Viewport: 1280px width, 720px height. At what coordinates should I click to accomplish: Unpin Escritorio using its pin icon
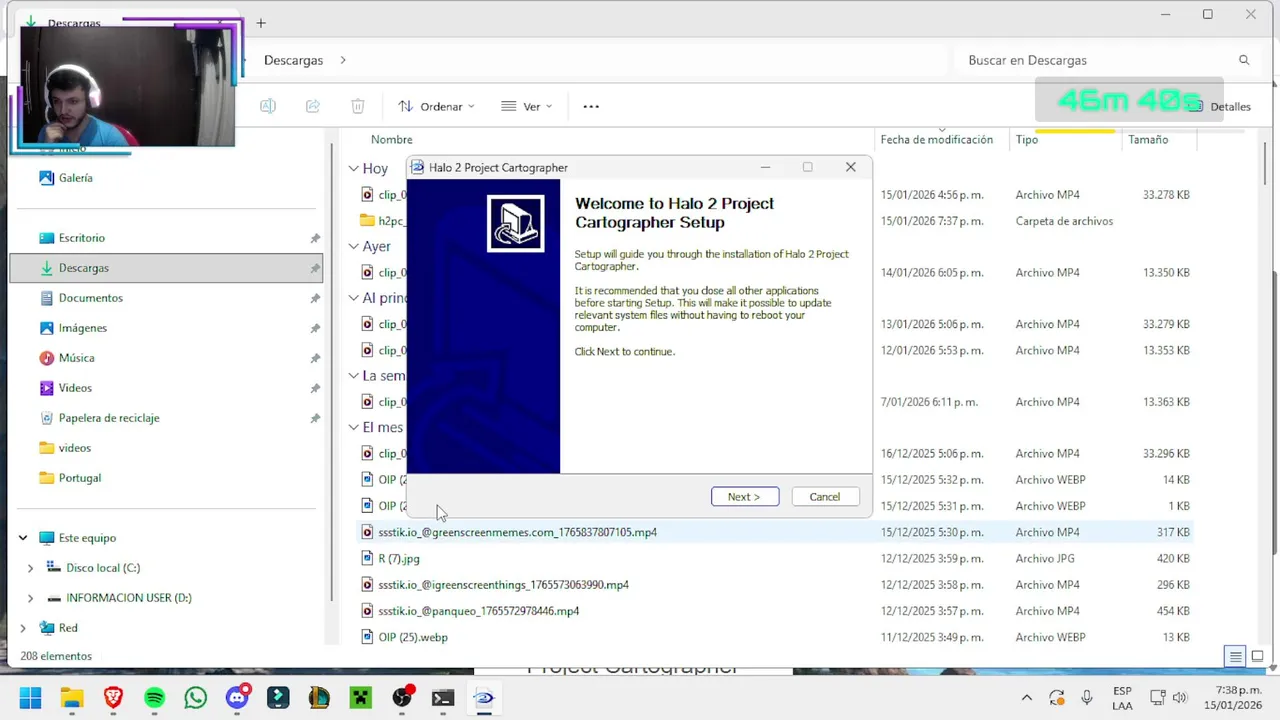315,238
